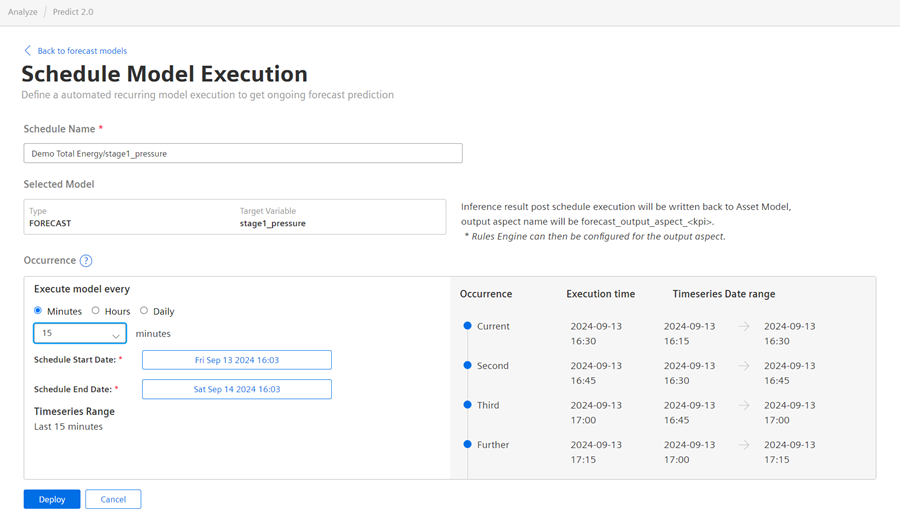The image size is (900, 532).
Task: Go to Analyze in the breadcrumb
Action: tap(22, 12)
